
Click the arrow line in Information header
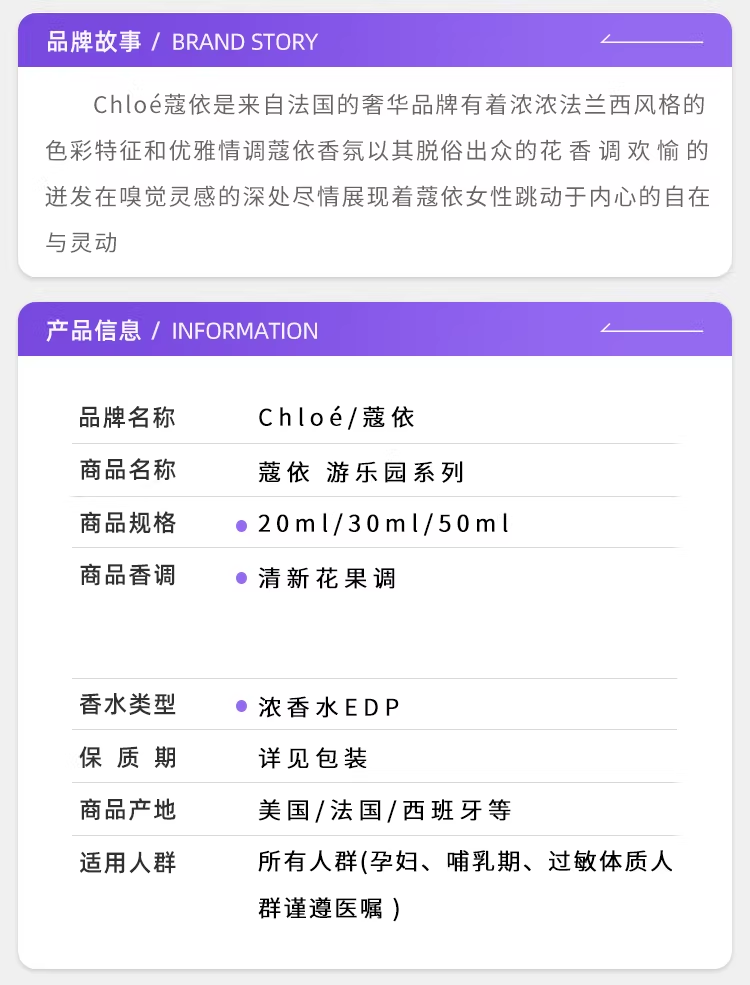point(651,330)
